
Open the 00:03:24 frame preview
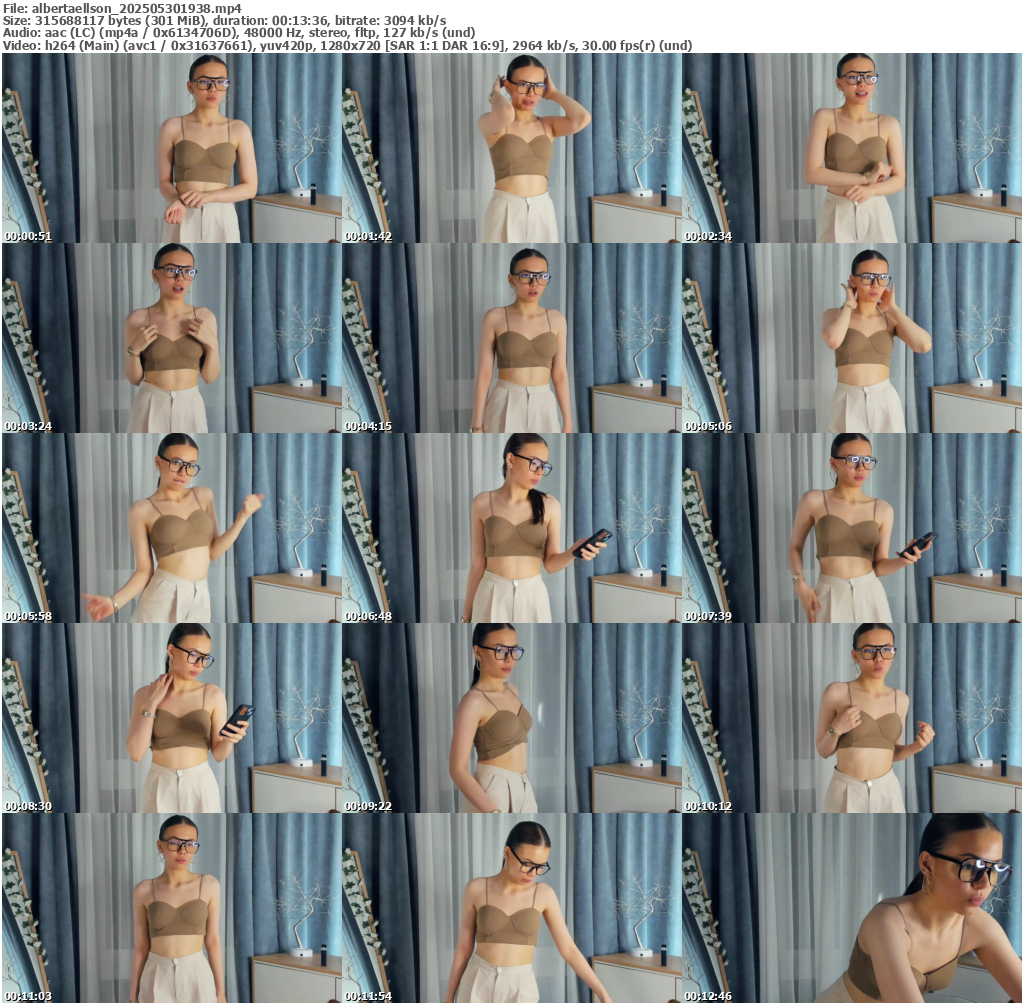click(171, 338)
